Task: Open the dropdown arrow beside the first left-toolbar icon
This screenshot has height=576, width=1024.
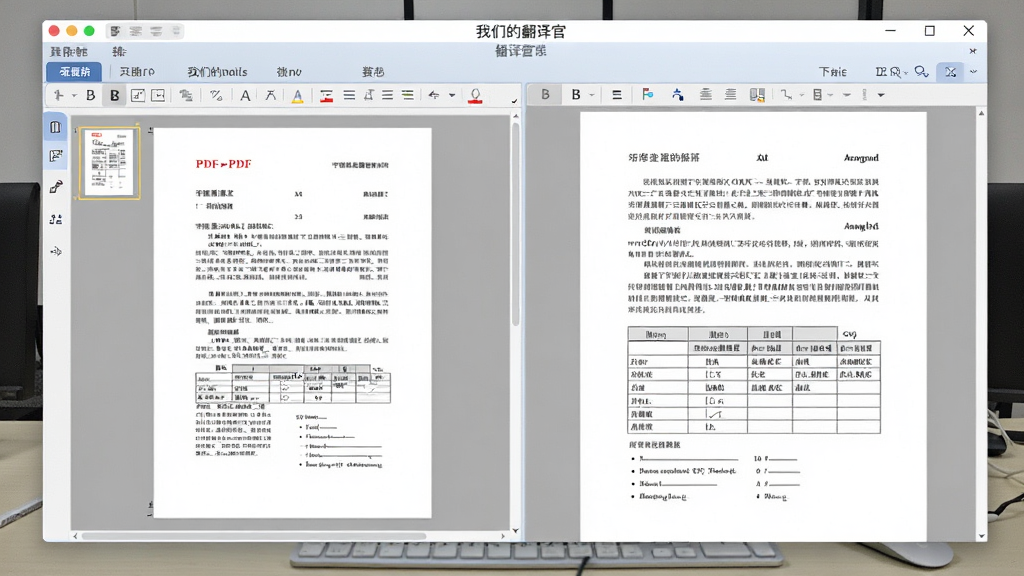Action: tap(74, 96)
